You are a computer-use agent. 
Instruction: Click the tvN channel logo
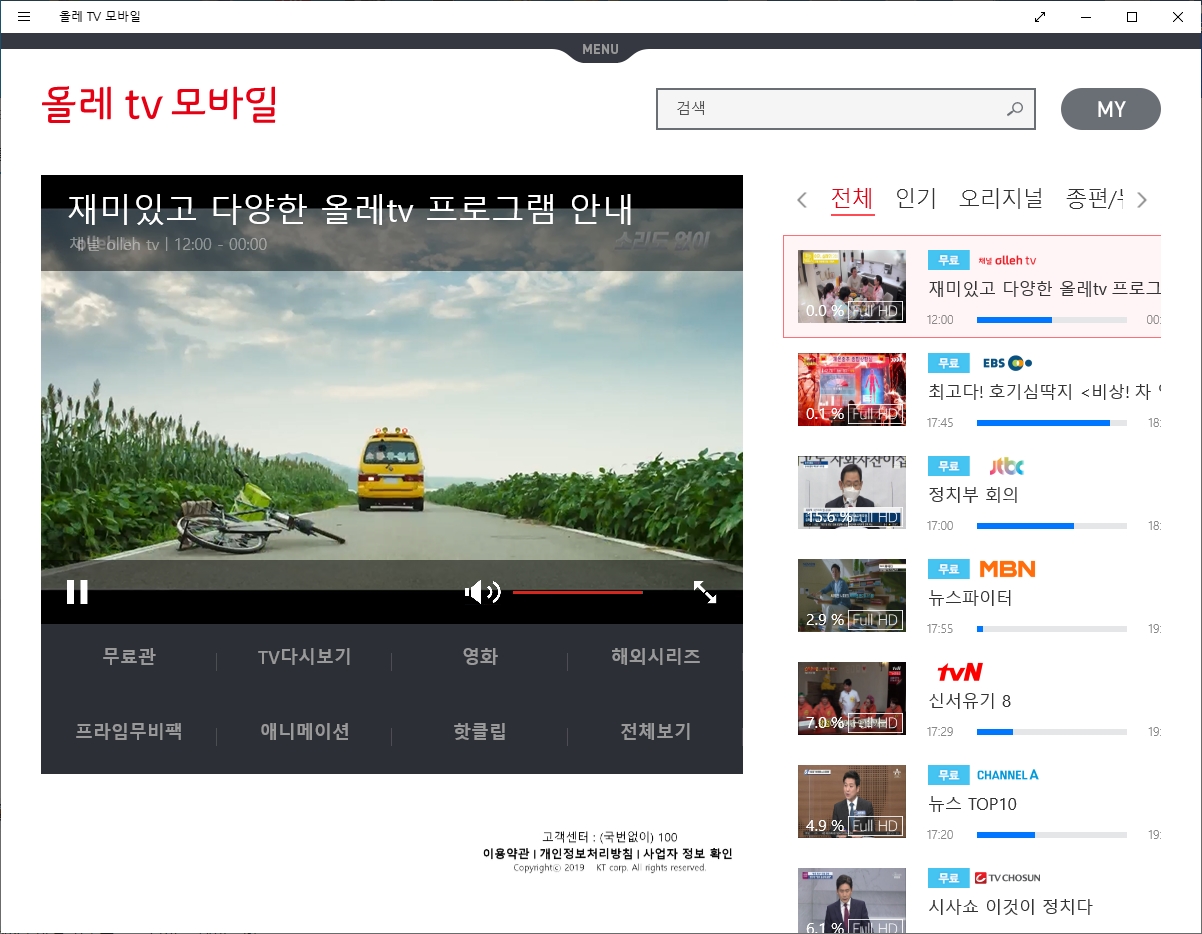[960, 671]
